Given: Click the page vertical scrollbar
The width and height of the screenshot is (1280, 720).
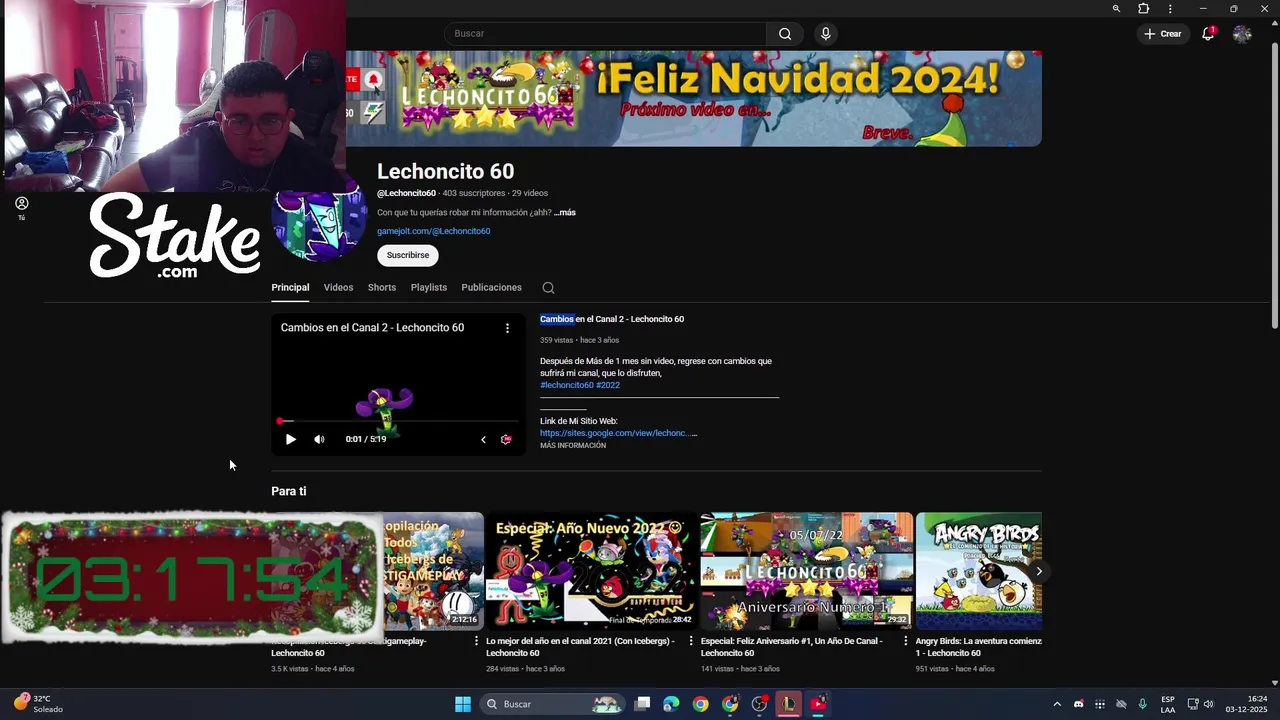Looking at the screenshot, I should click(1274, 185).
